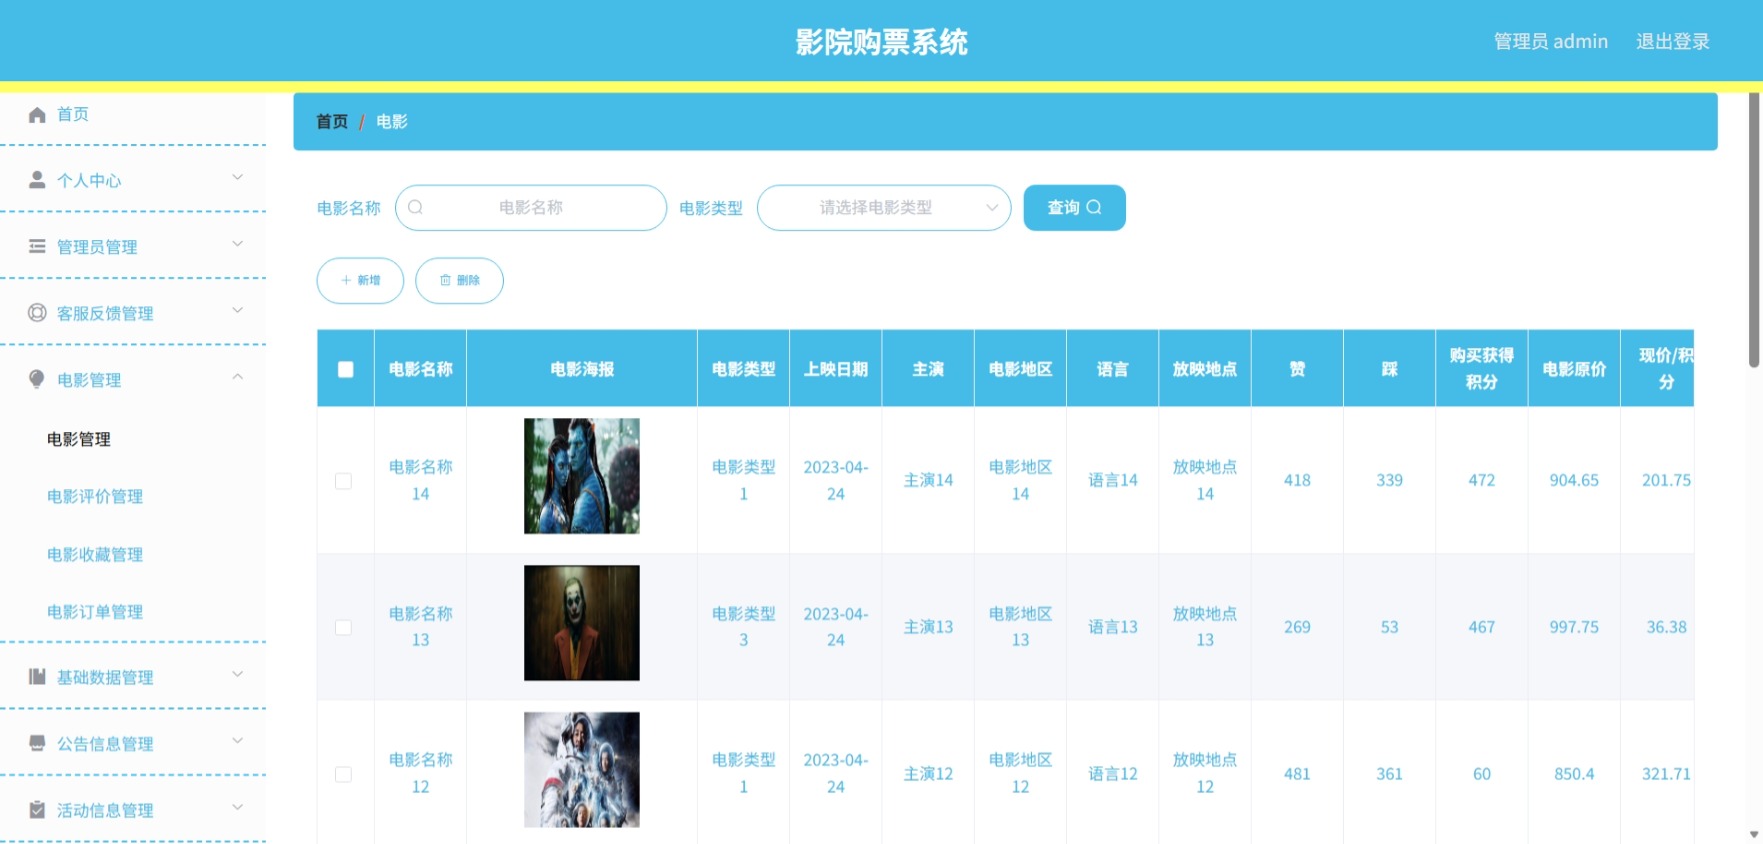Open 电影订单管理 submenu item
The width and height of the screenshot is (1763, 844).
click(x=95, y=612)
